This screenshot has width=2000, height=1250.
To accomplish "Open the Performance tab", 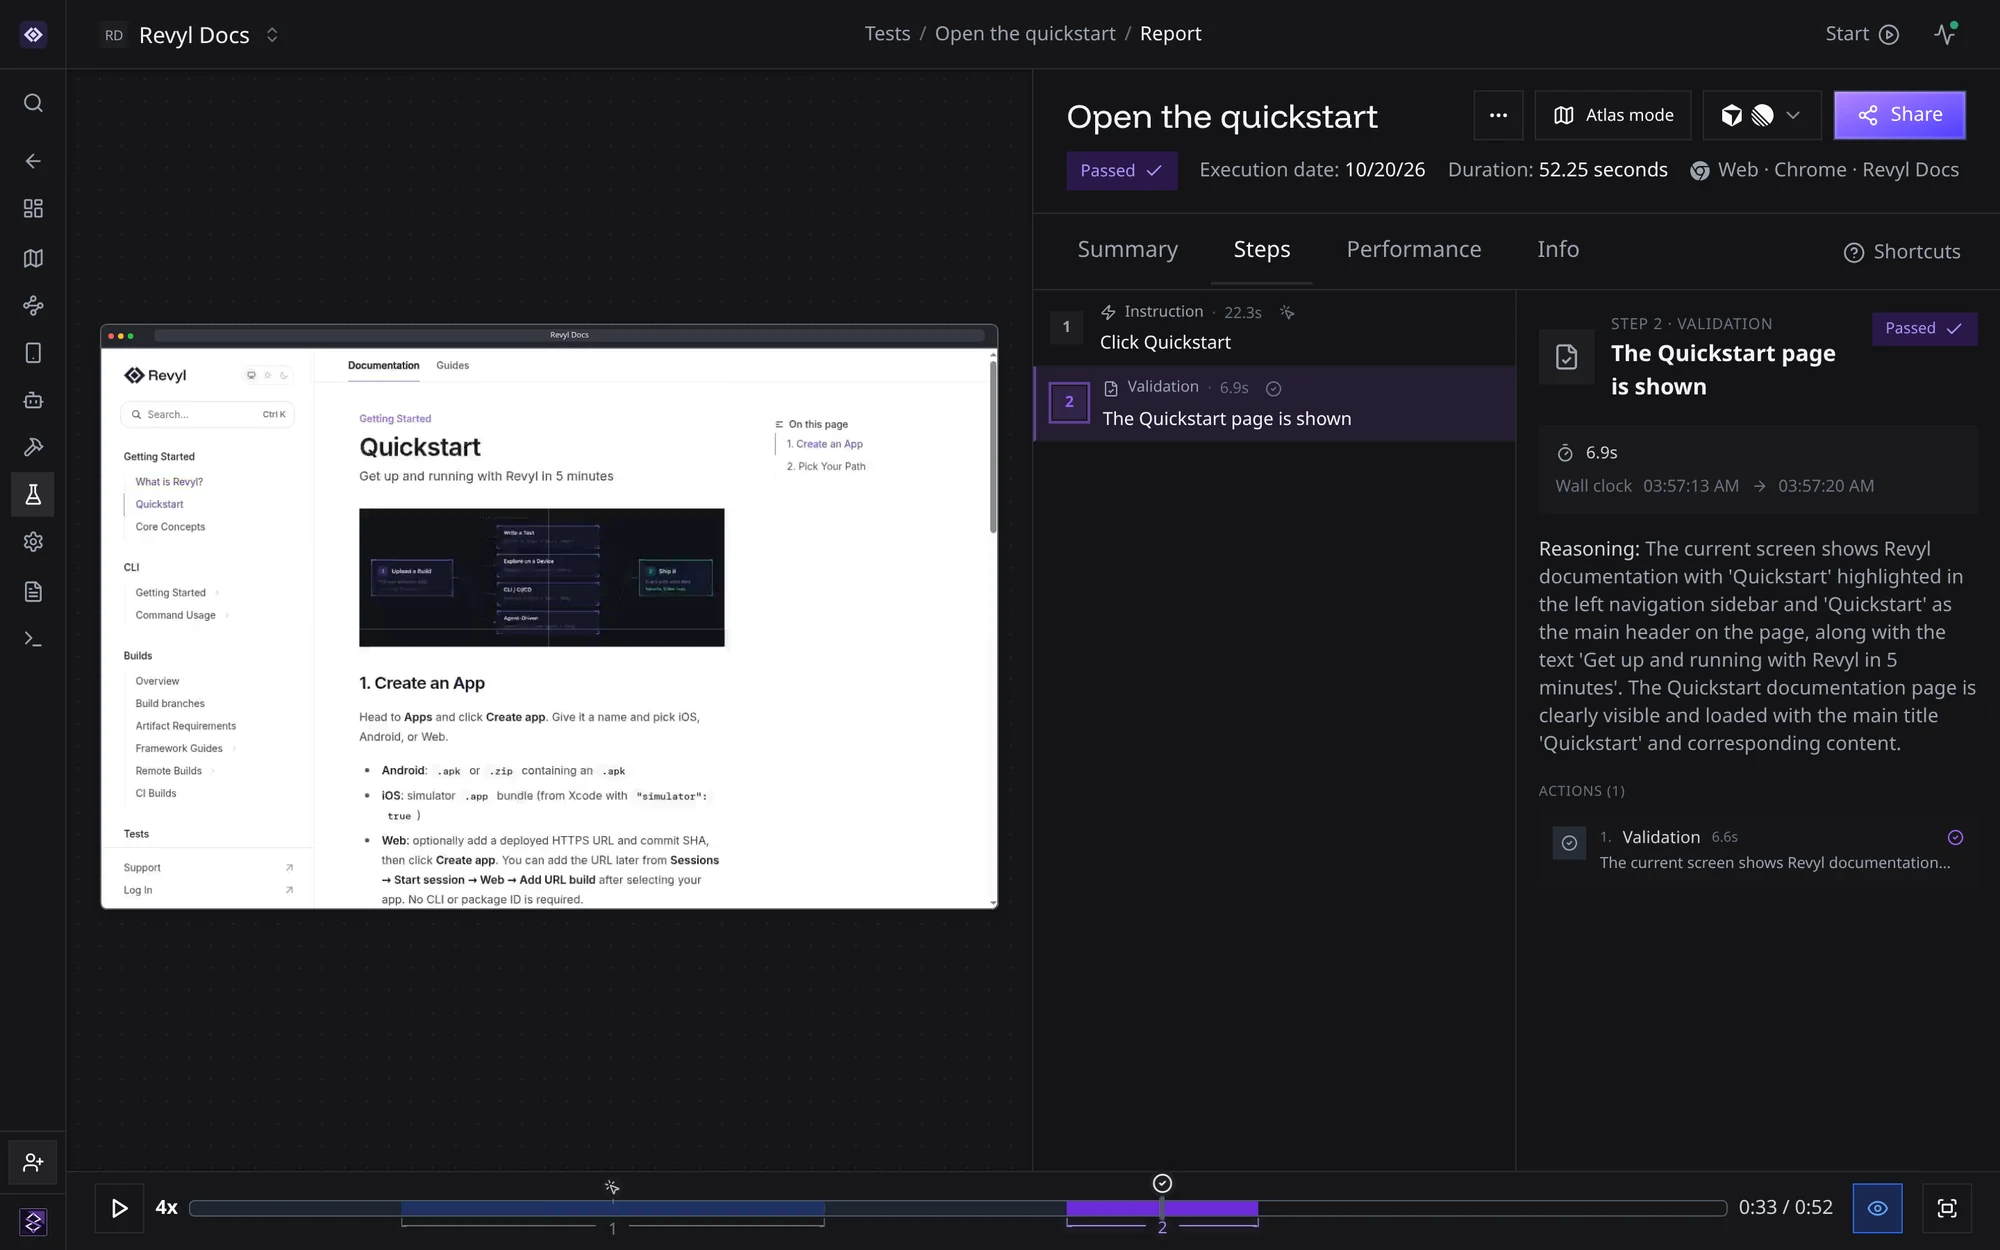I will [x=1413, y=249].
